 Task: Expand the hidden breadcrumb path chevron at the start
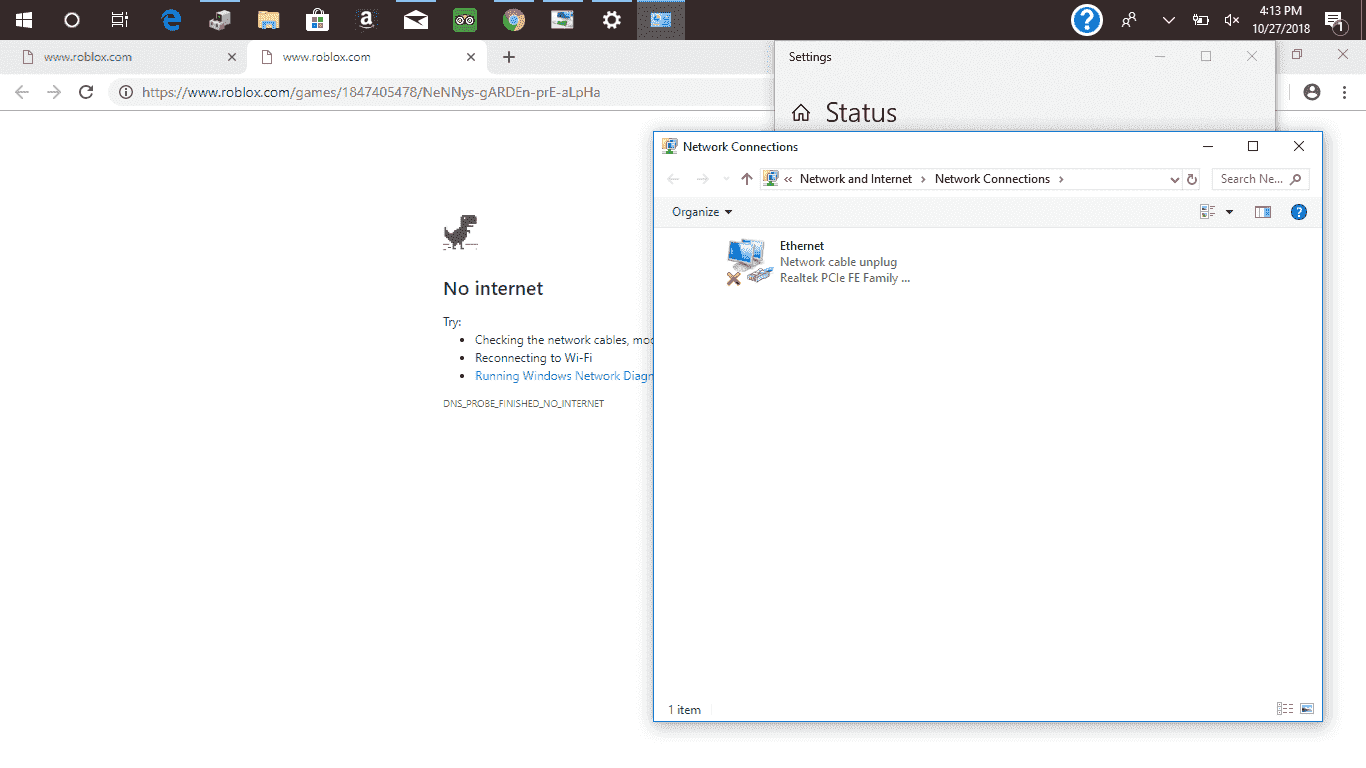(788, 179)
